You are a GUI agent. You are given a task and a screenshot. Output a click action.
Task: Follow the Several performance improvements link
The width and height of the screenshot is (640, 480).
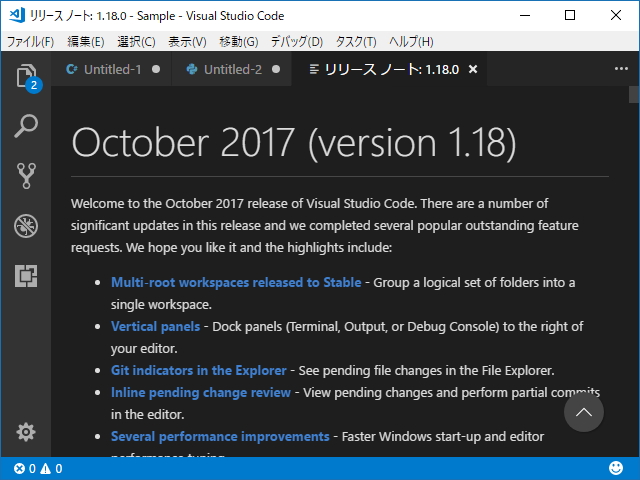tap(220, 437)
